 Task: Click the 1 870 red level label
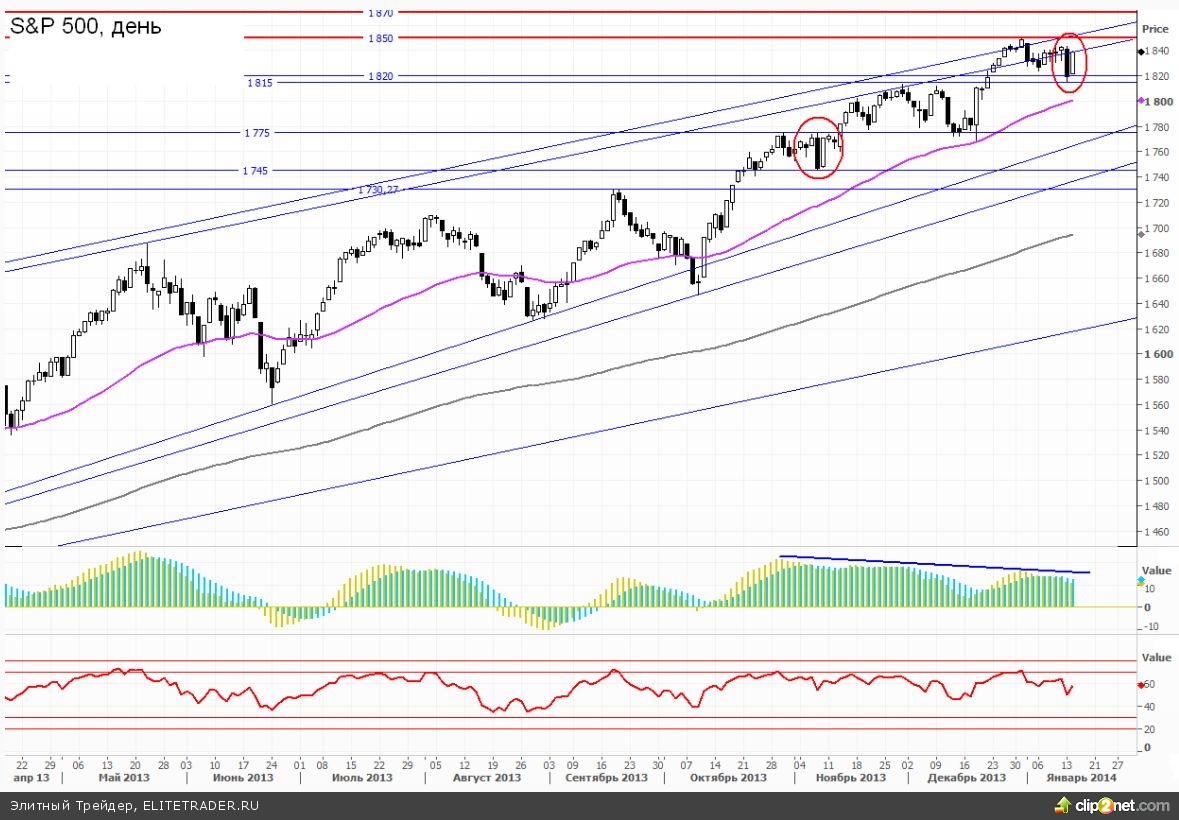pos(380,13)
